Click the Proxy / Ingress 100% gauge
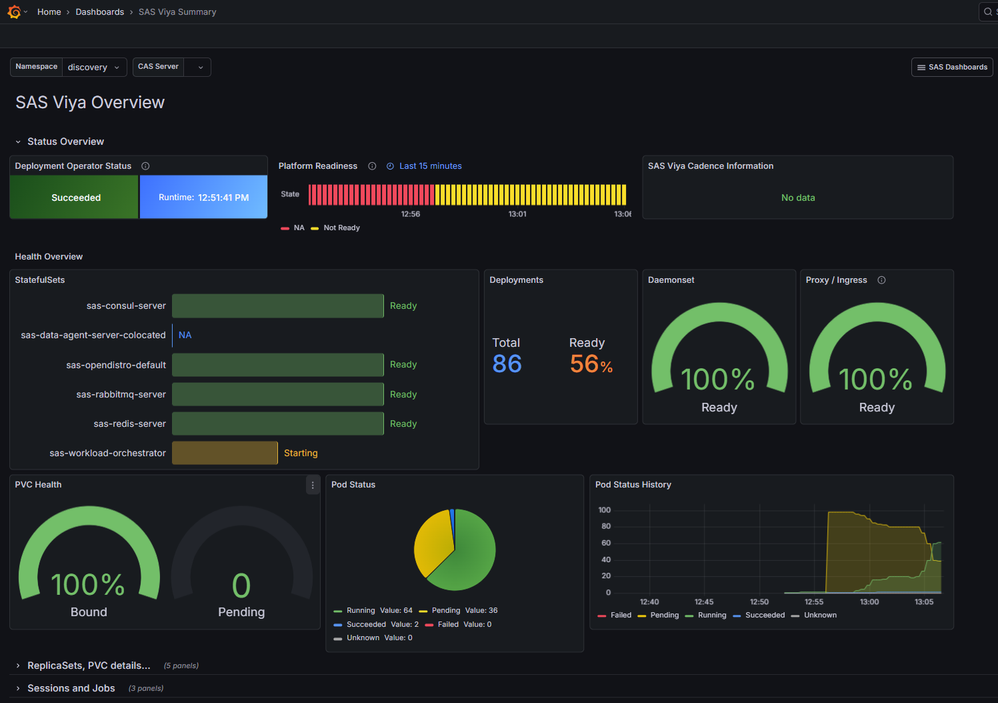This screenshot has width=998, height=703. [x=877, y=358]
